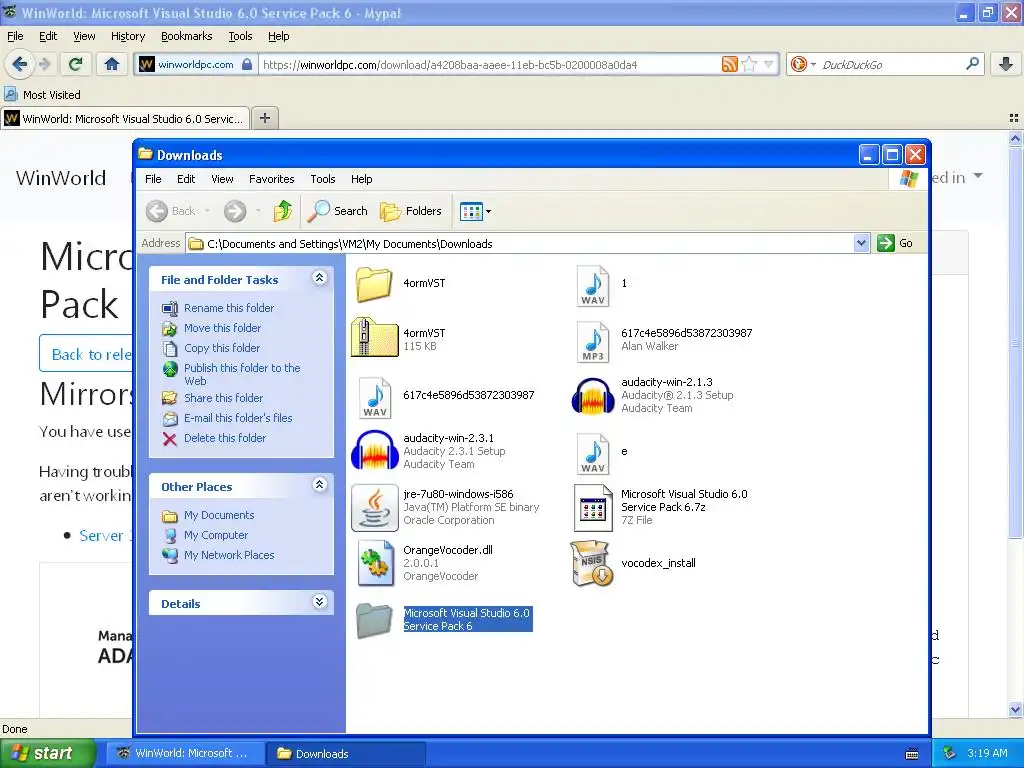Click the Go button next to Address
The width and height of the screenshot is (1024, 768).
click(896, 243)
